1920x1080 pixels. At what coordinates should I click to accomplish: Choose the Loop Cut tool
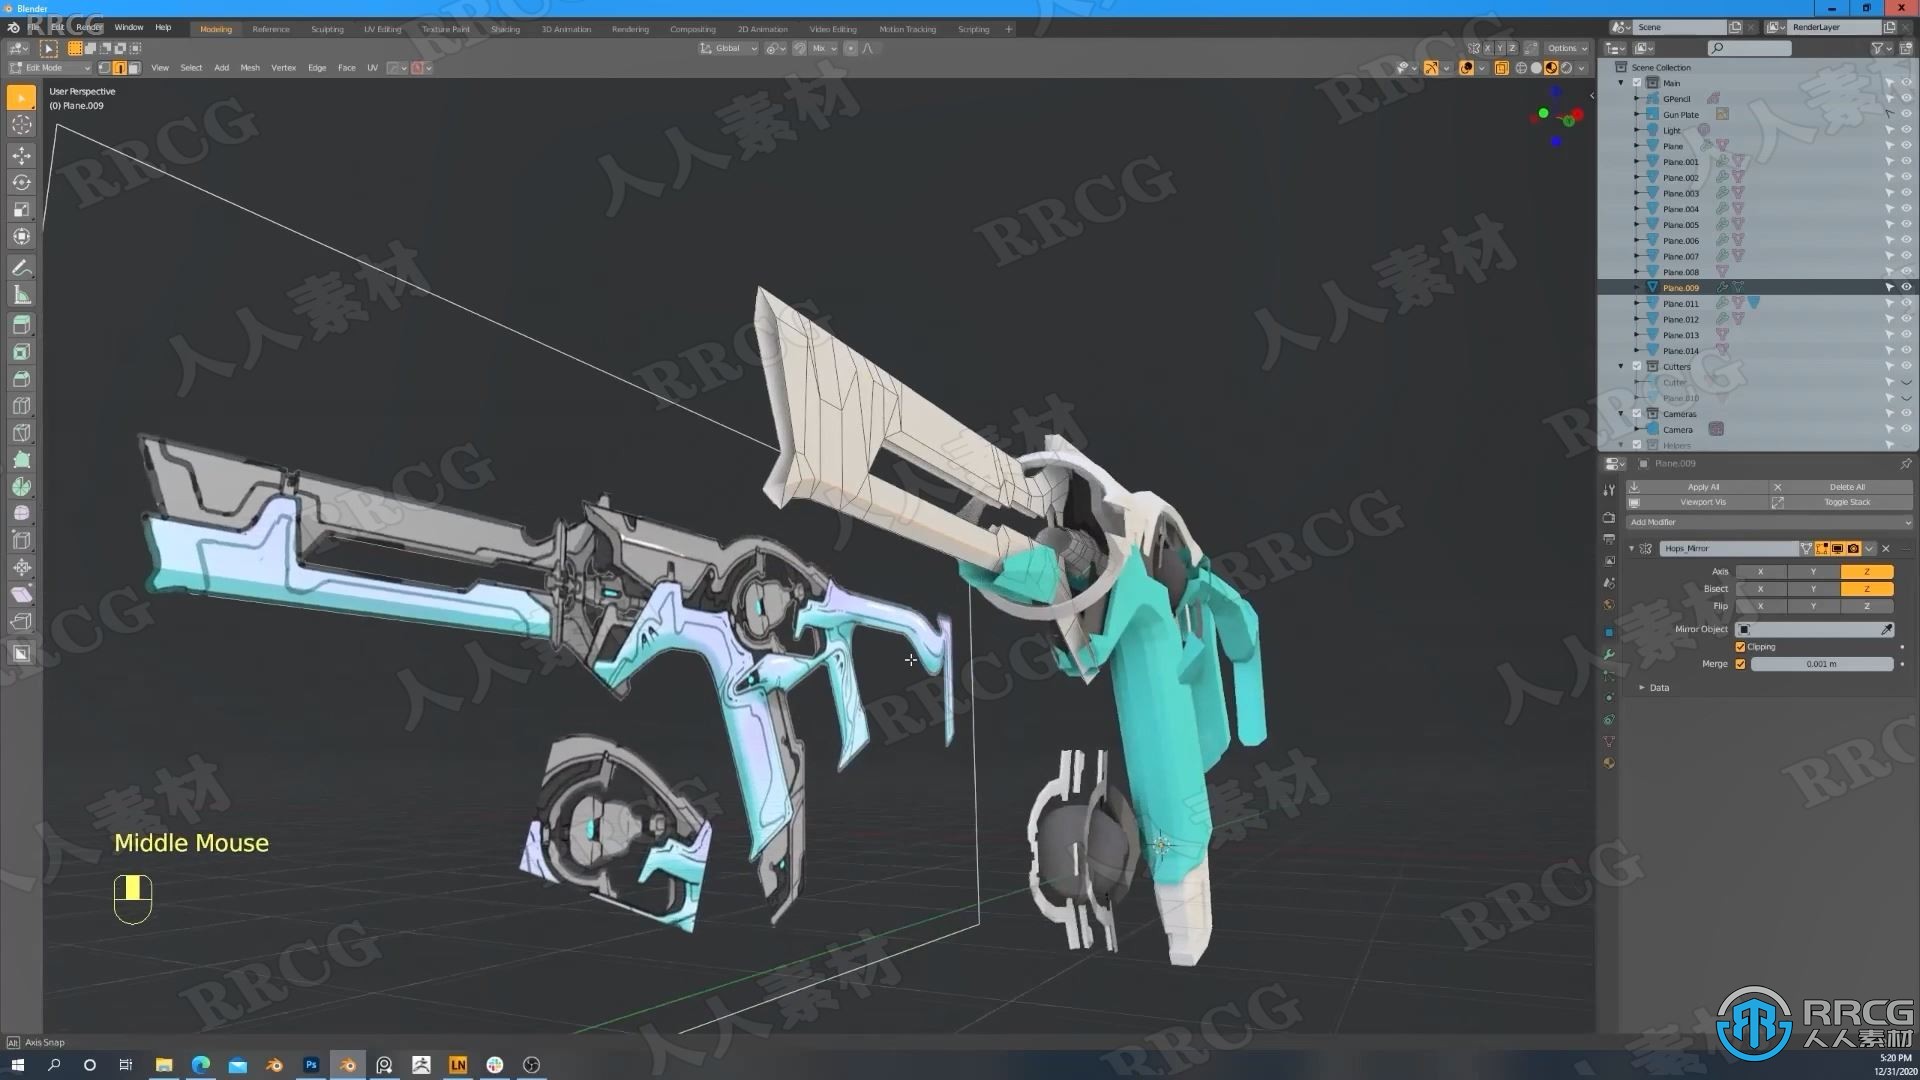click(21, 405)
